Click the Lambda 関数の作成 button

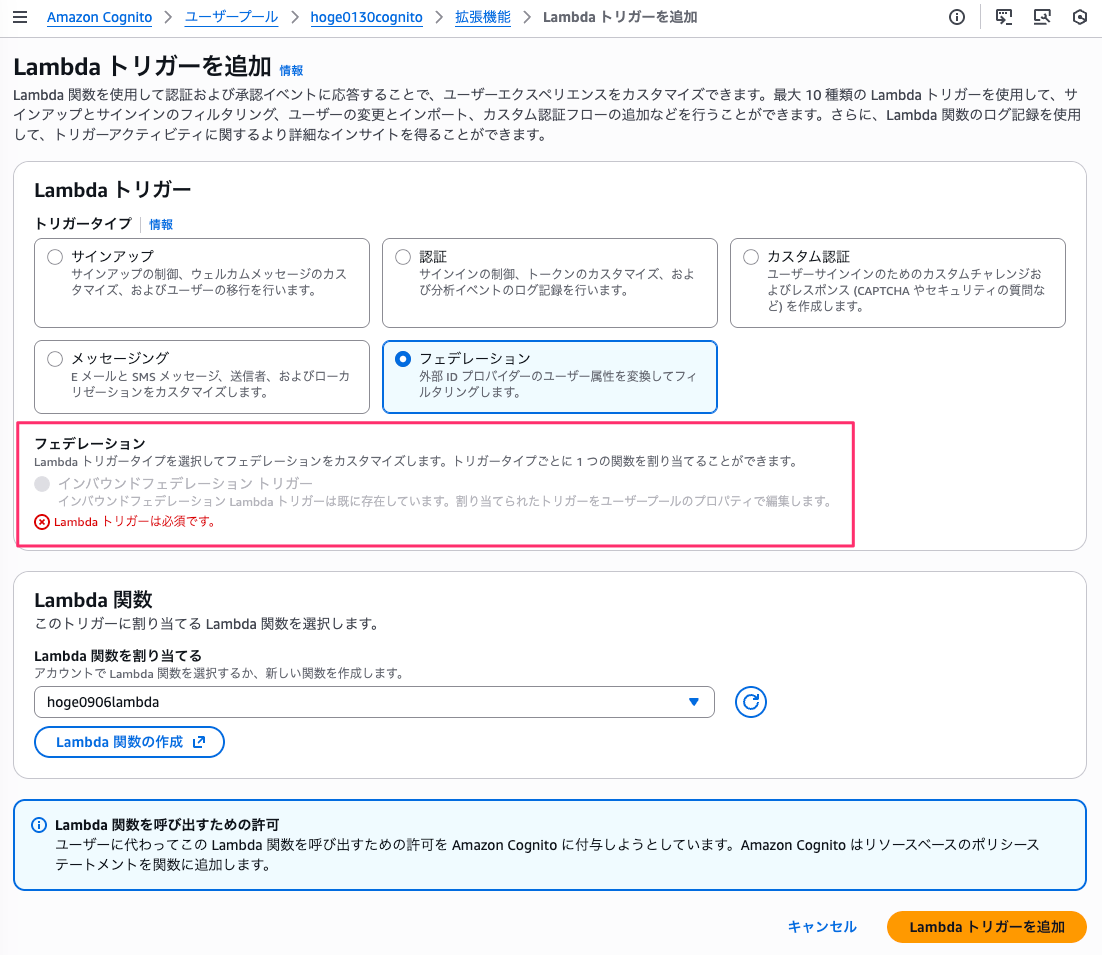(129, 742)
